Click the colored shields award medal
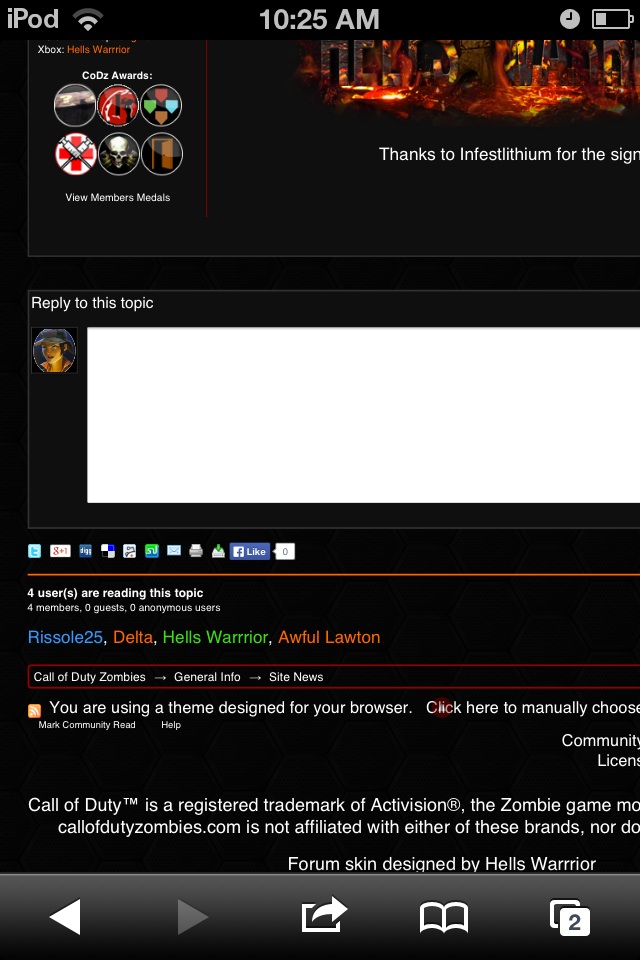Viewport: 640px width, 960px height. point(161,105)
